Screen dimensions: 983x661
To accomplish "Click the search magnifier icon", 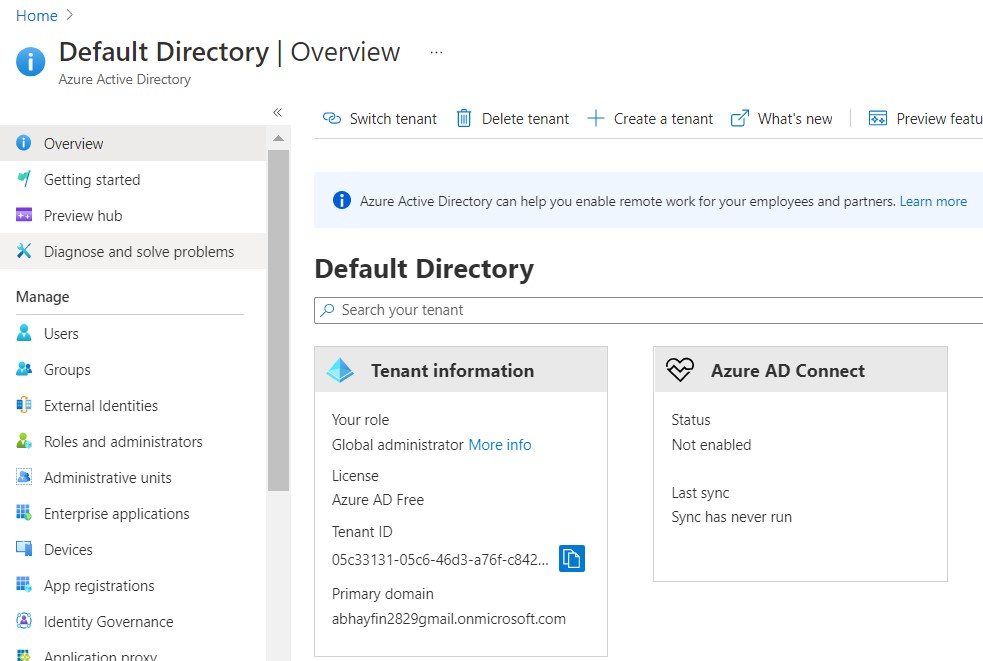I will click(x=327, y=310).
